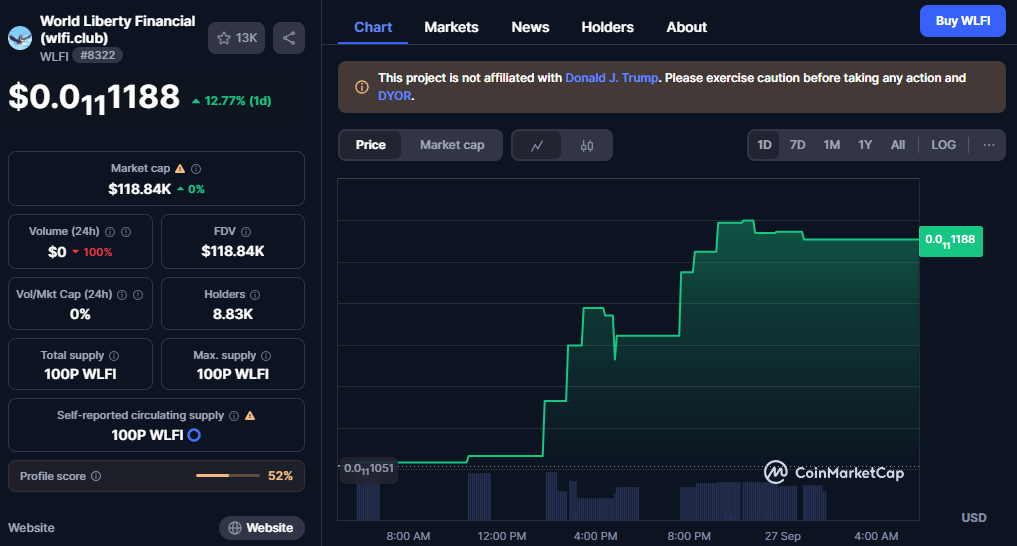Click the share icon button
Image resolution: width=1017 pixels, height=546 pixels.
(x=289, y=38)
